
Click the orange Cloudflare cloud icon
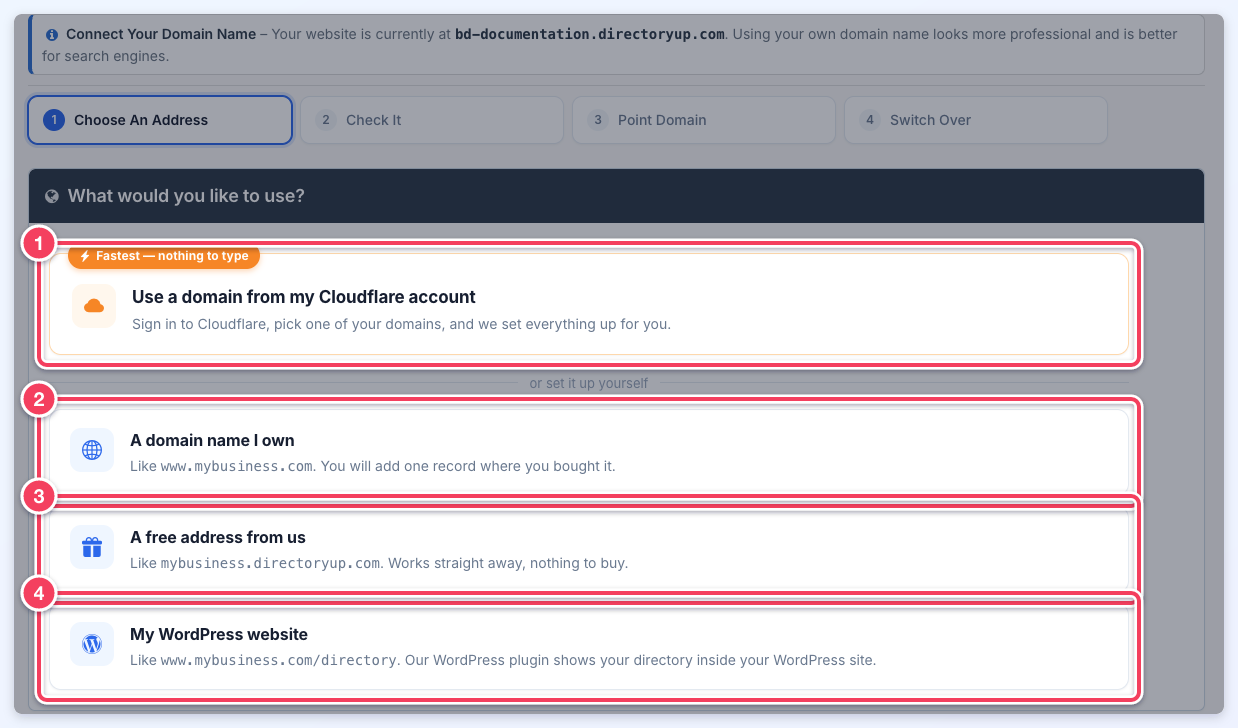click(x=94, y=306)
